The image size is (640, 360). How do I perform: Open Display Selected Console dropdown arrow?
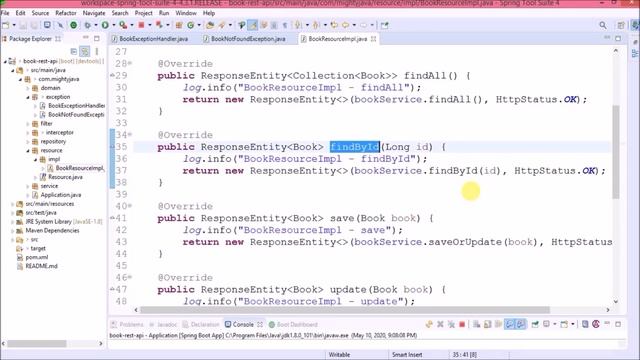[555, 324]
